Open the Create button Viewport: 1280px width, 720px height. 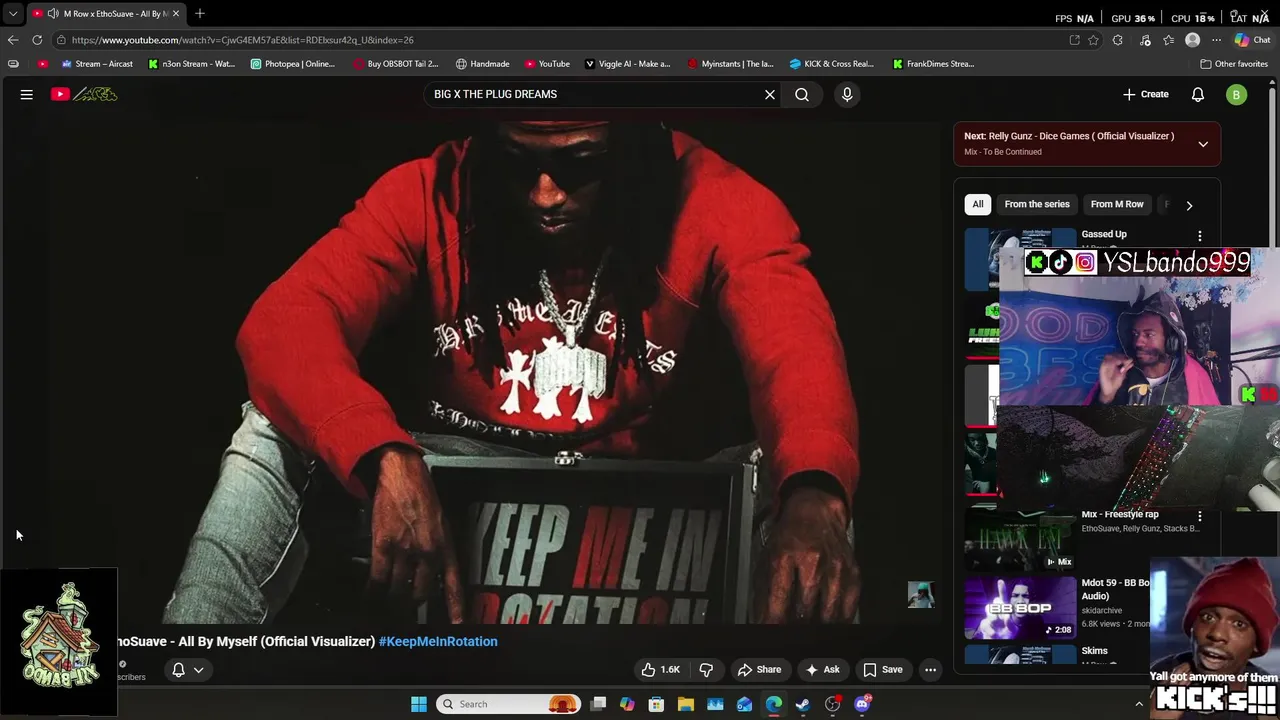(1146, 94)
